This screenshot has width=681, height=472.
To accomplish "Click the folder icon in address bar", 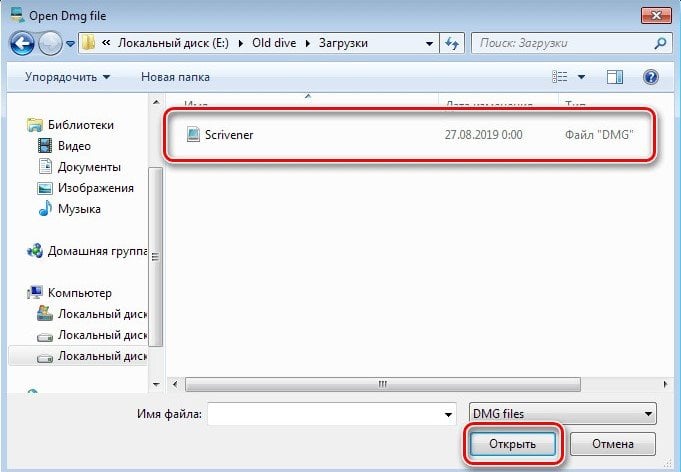I will click(x=88, y=43).
